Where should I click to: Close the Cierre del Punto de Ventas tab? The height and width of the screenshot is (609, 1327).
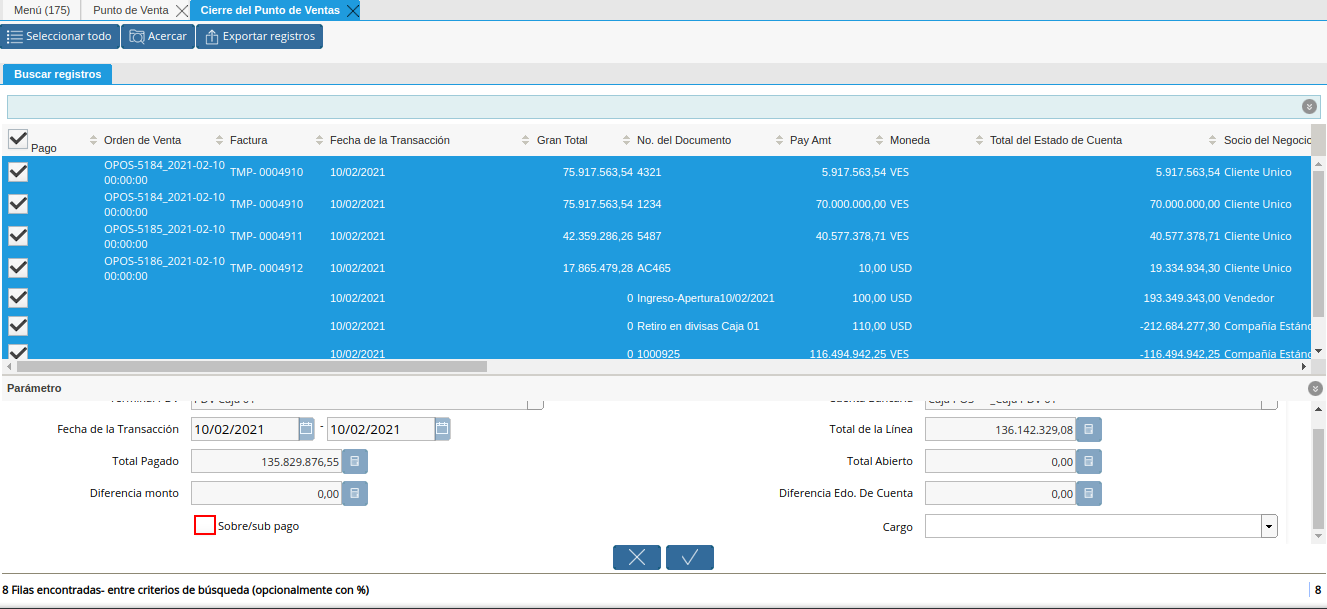tap(352, 10)
